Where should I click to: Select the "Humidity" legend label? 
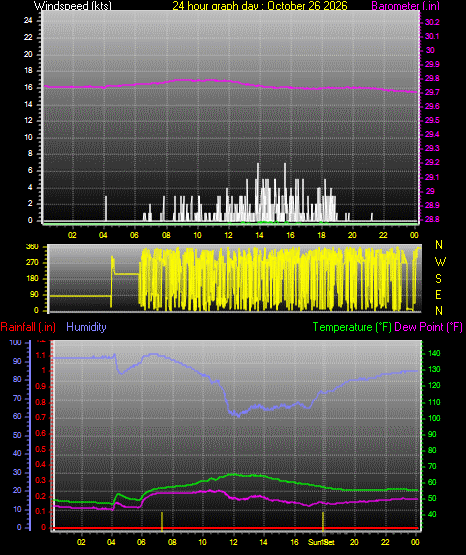click(x=86, y=327)
